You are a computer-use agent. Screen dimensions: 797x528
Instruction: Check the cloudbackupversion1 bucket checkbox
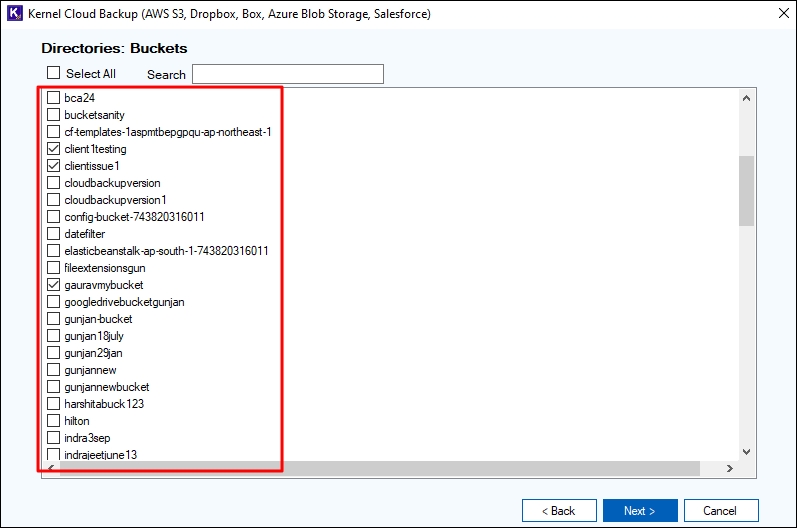(53, 200)
